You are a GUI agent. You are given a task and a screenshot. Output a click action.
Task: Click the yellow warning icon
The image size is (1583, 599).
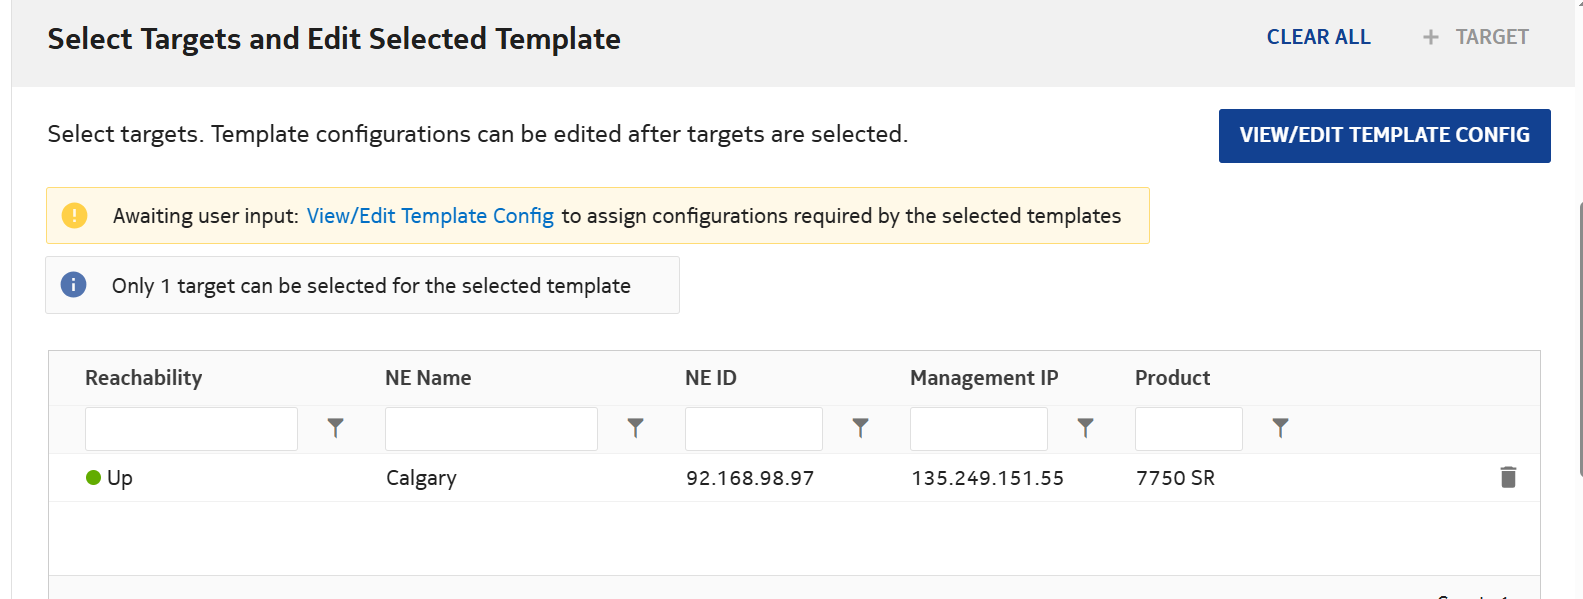[x=75, y=215]
